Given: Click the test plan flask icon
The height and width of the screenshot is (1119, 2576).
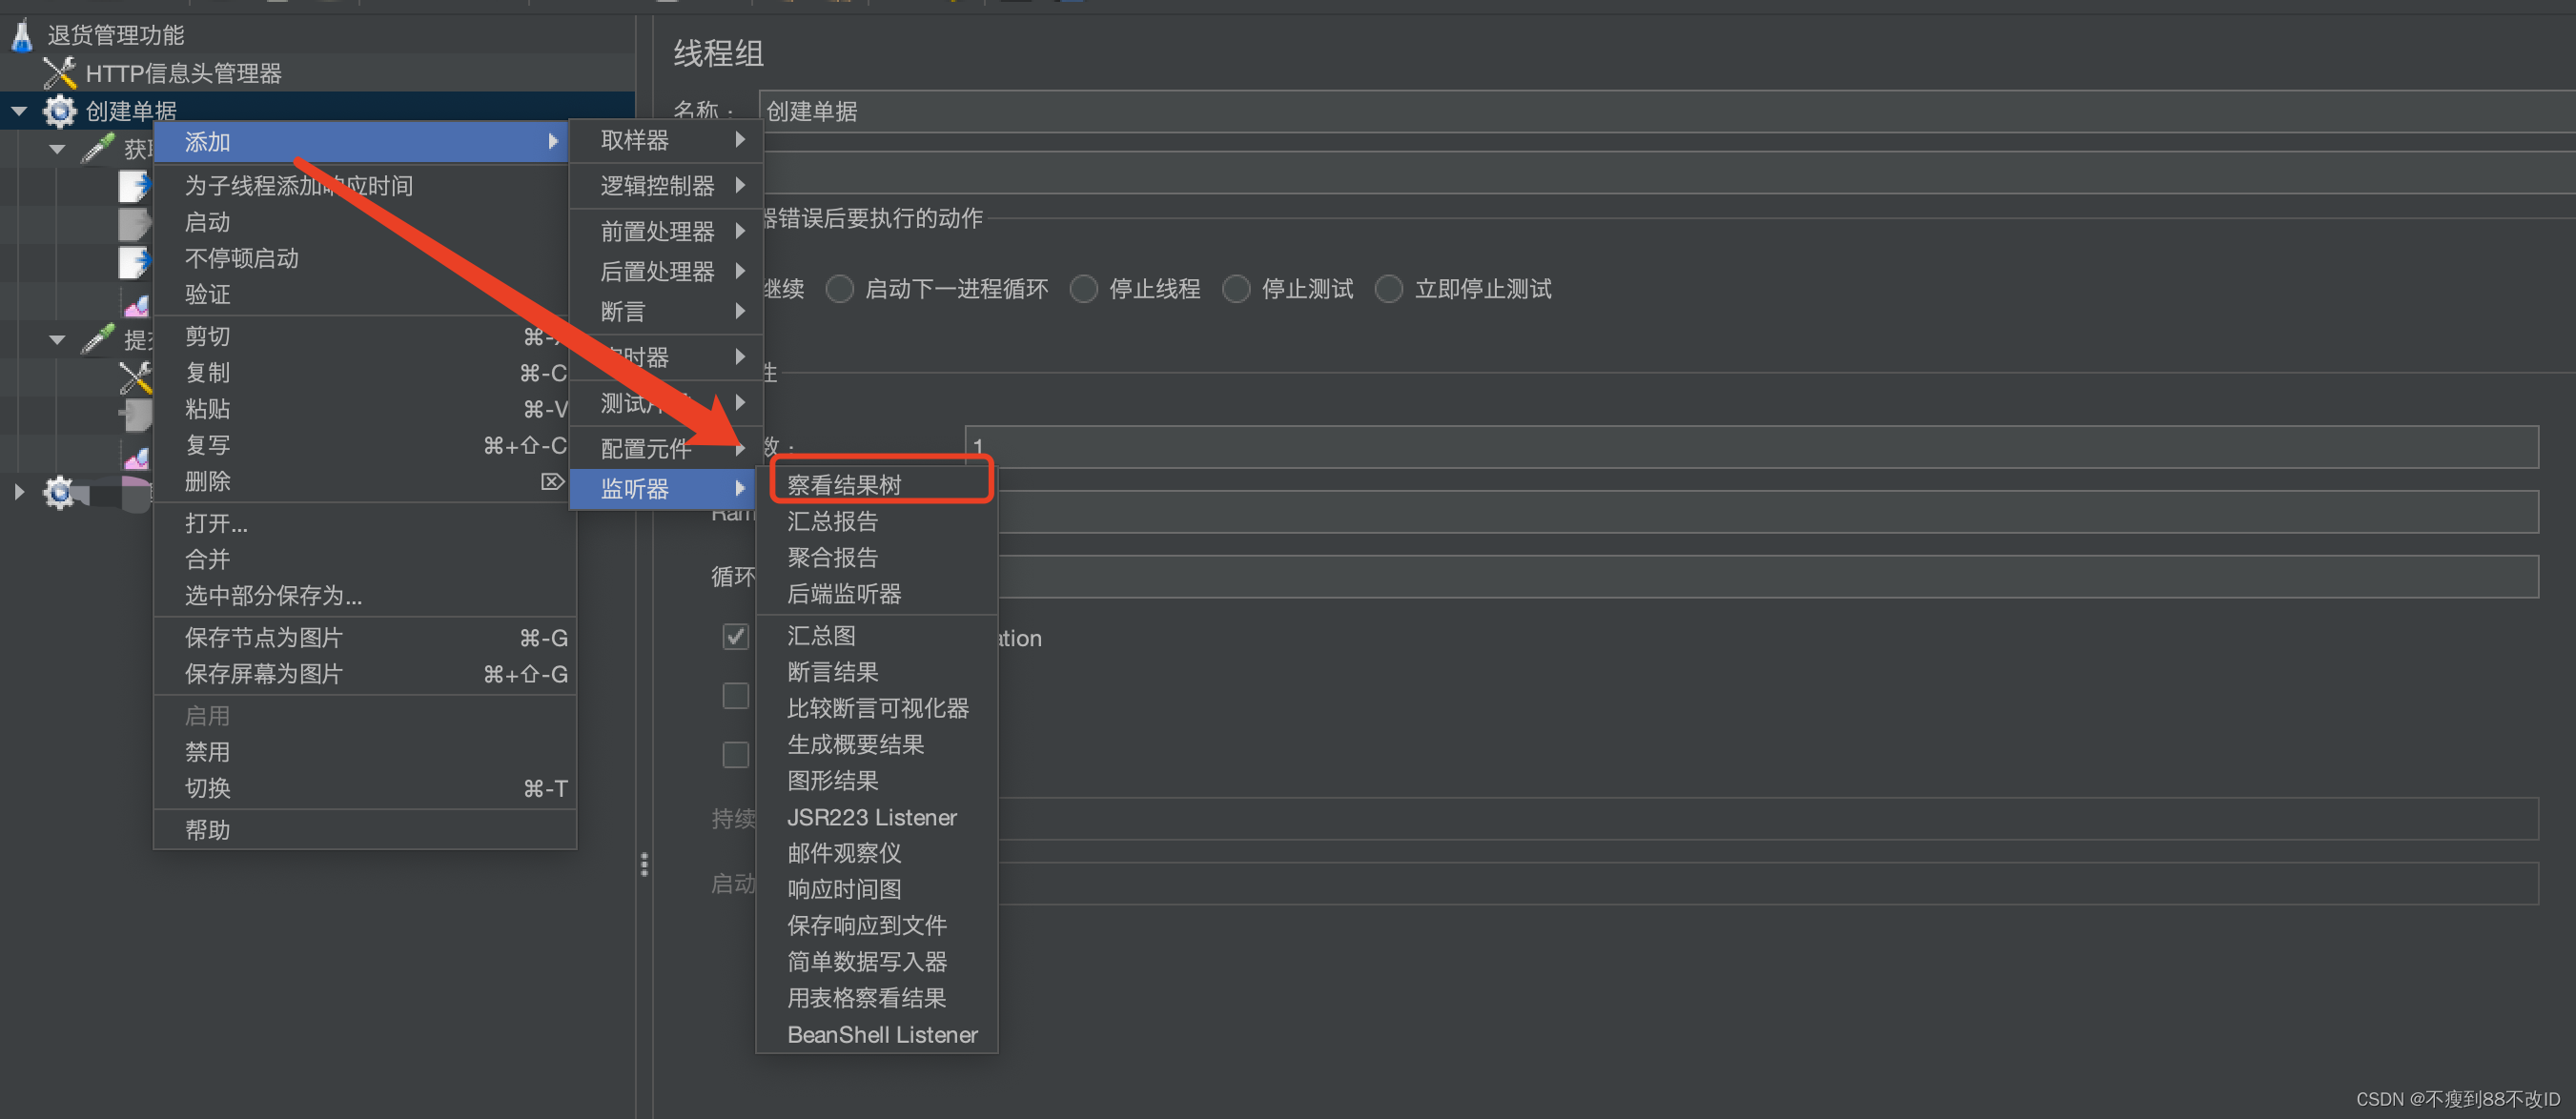Looking at the screenshot, I should tap(22, 36).
